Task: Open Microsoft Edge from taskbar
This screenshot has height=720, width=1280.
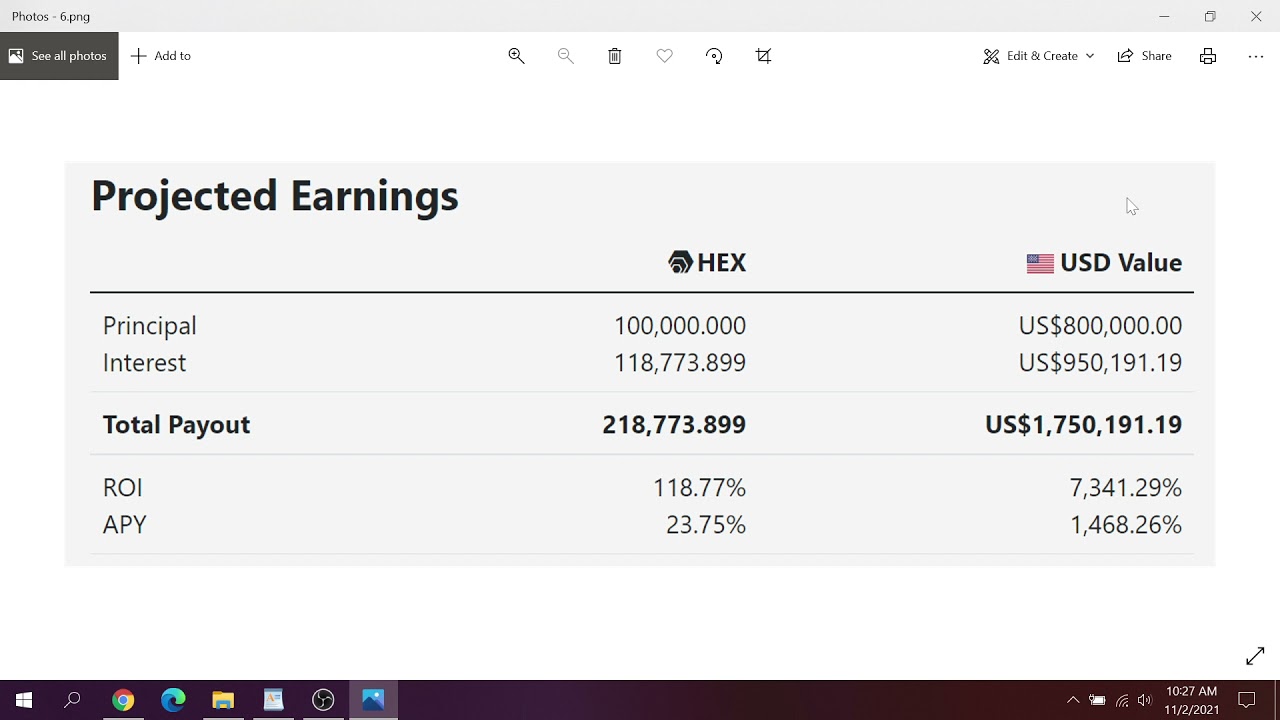Action: click(173, 700)
